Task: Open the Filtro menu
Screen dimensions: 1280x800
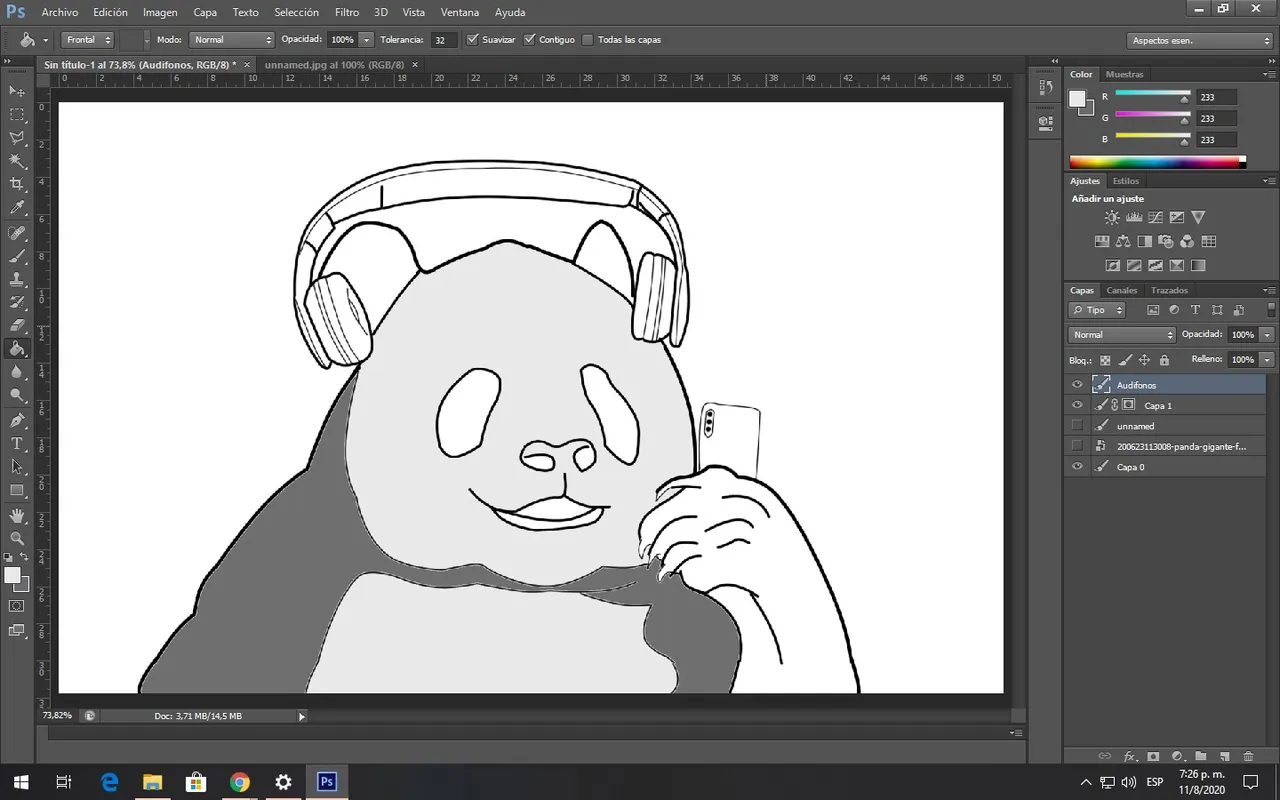Action: (347, 12)
